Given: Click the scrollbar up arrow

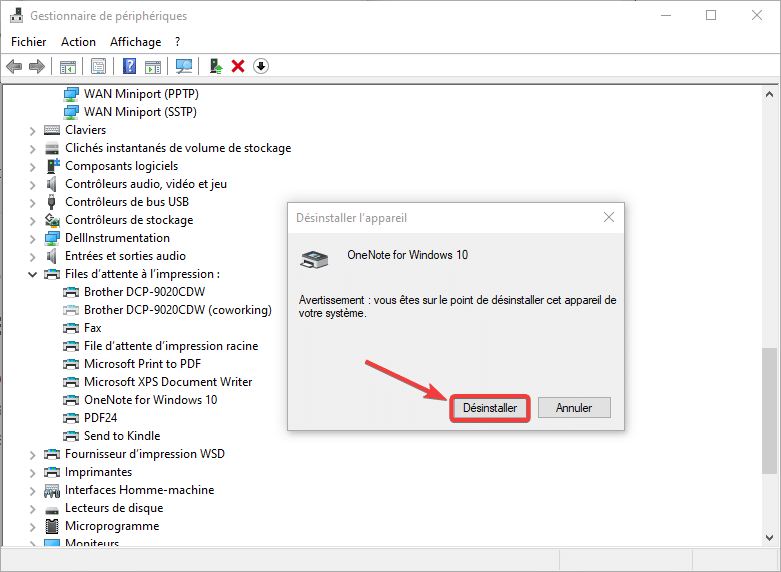Looking at the screenshot, I should [769, 94].
